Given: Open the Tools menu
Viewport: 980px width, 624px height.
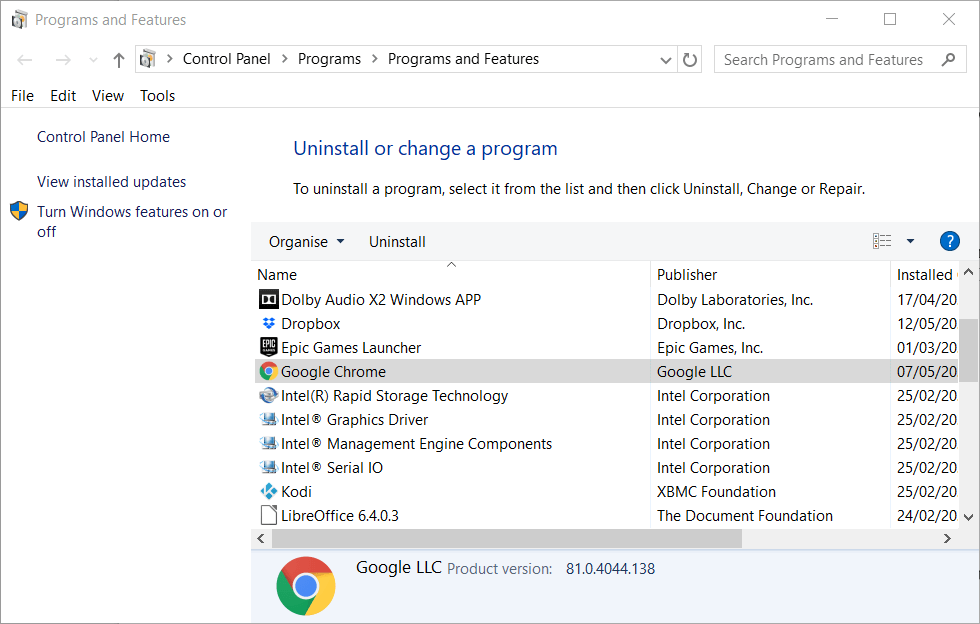Looking at the screenshot, I should [x=158, y=96].
